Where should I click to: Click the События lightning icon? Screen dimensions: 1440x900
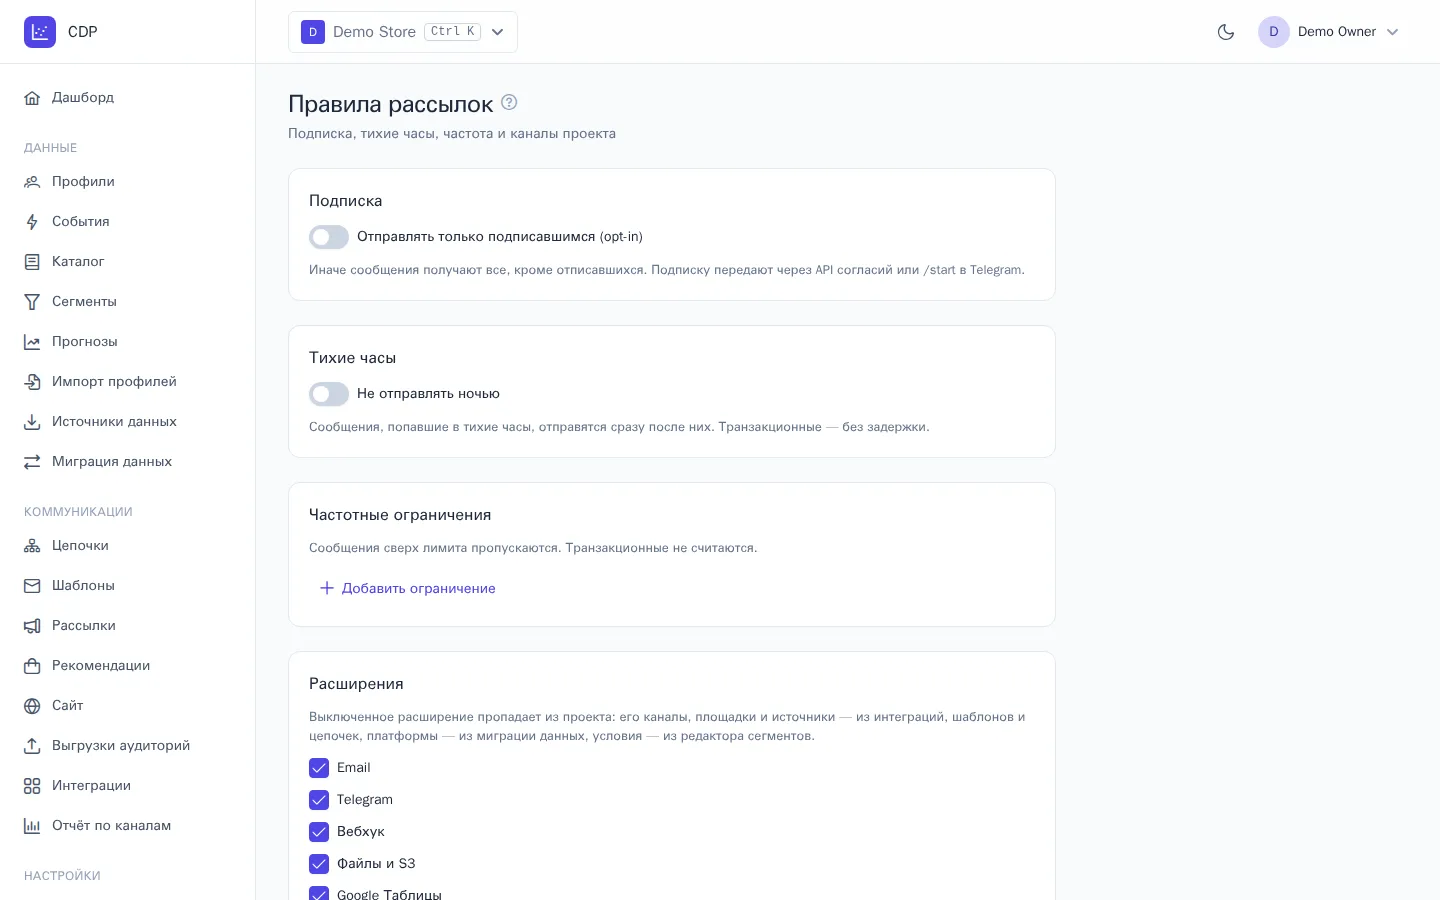point(32,222)
